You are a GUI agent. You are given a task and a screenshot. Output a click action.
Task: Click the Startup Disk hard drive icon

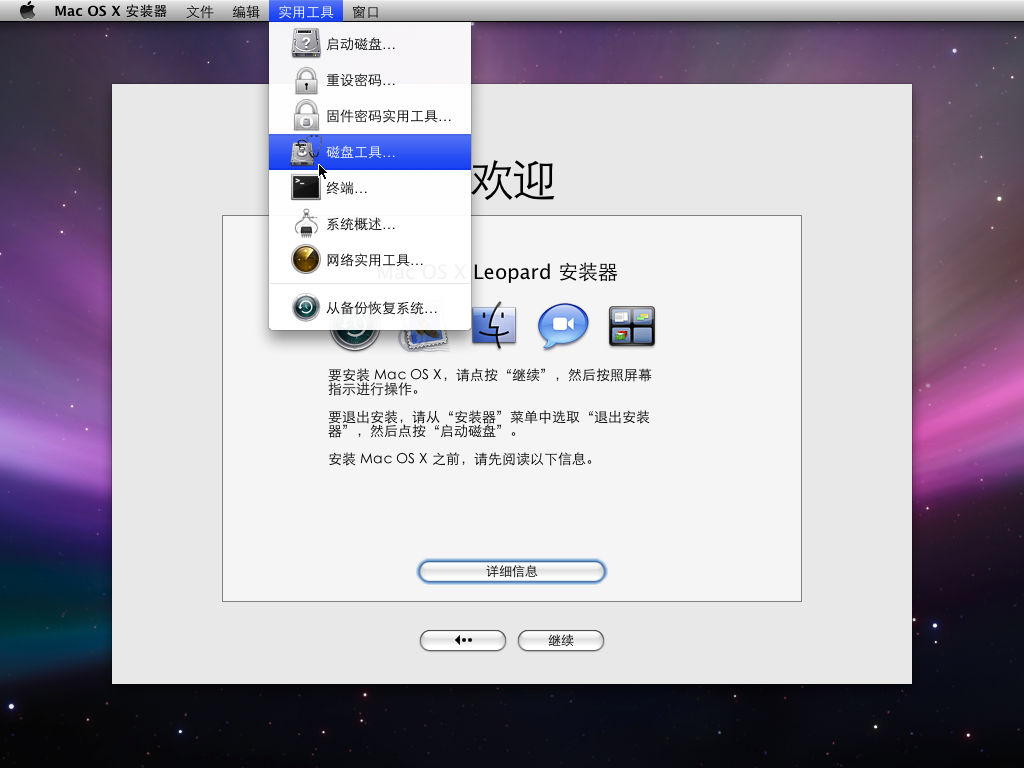tap(306, 44)
